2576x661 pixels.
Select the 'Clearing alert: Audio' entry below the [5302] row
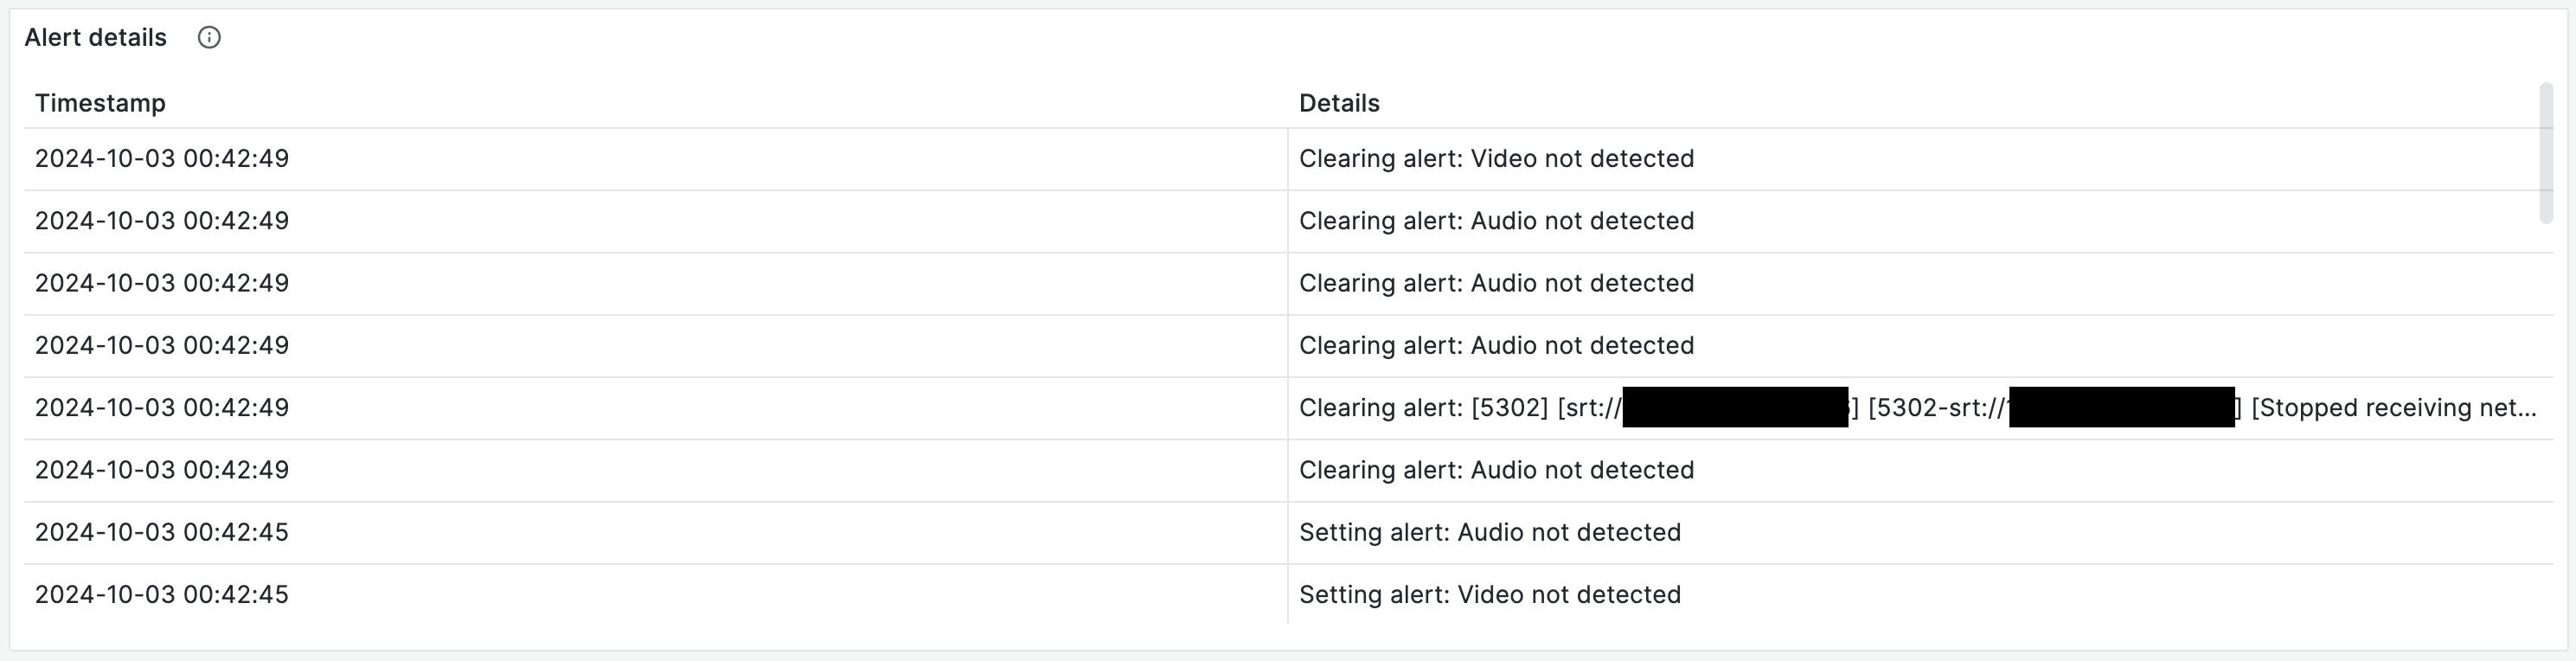[x=1496, y=471]
